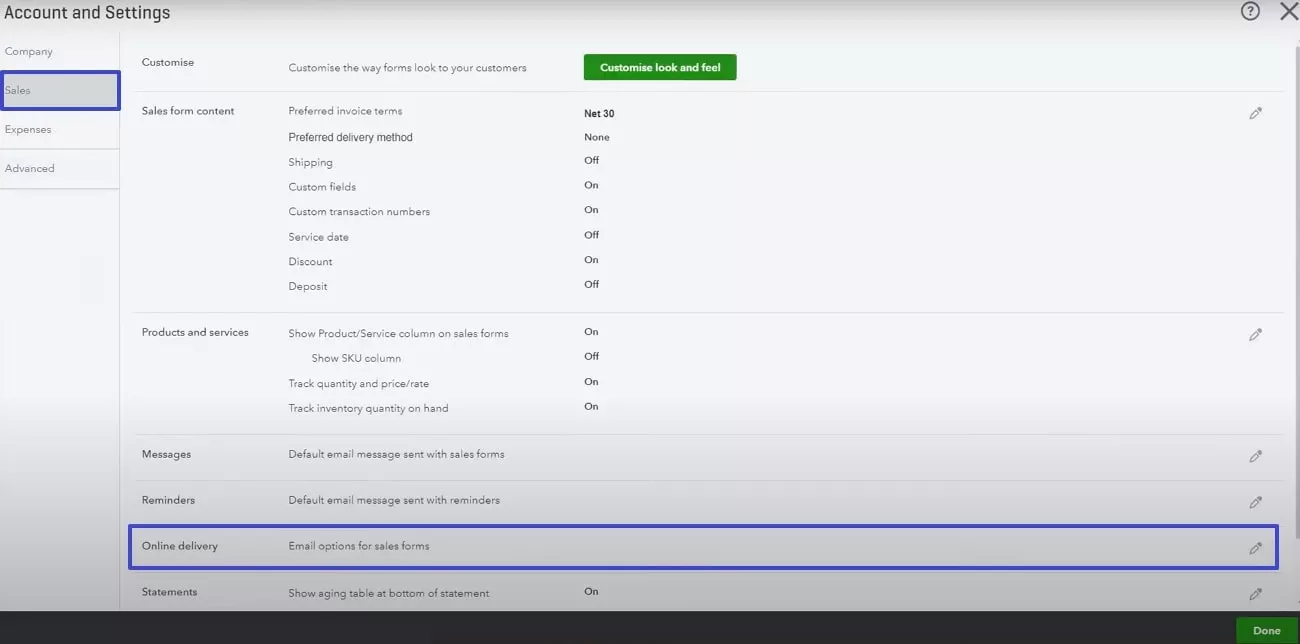Switch to the Expenses tab
1300x644 pixels.
(28, 128)
